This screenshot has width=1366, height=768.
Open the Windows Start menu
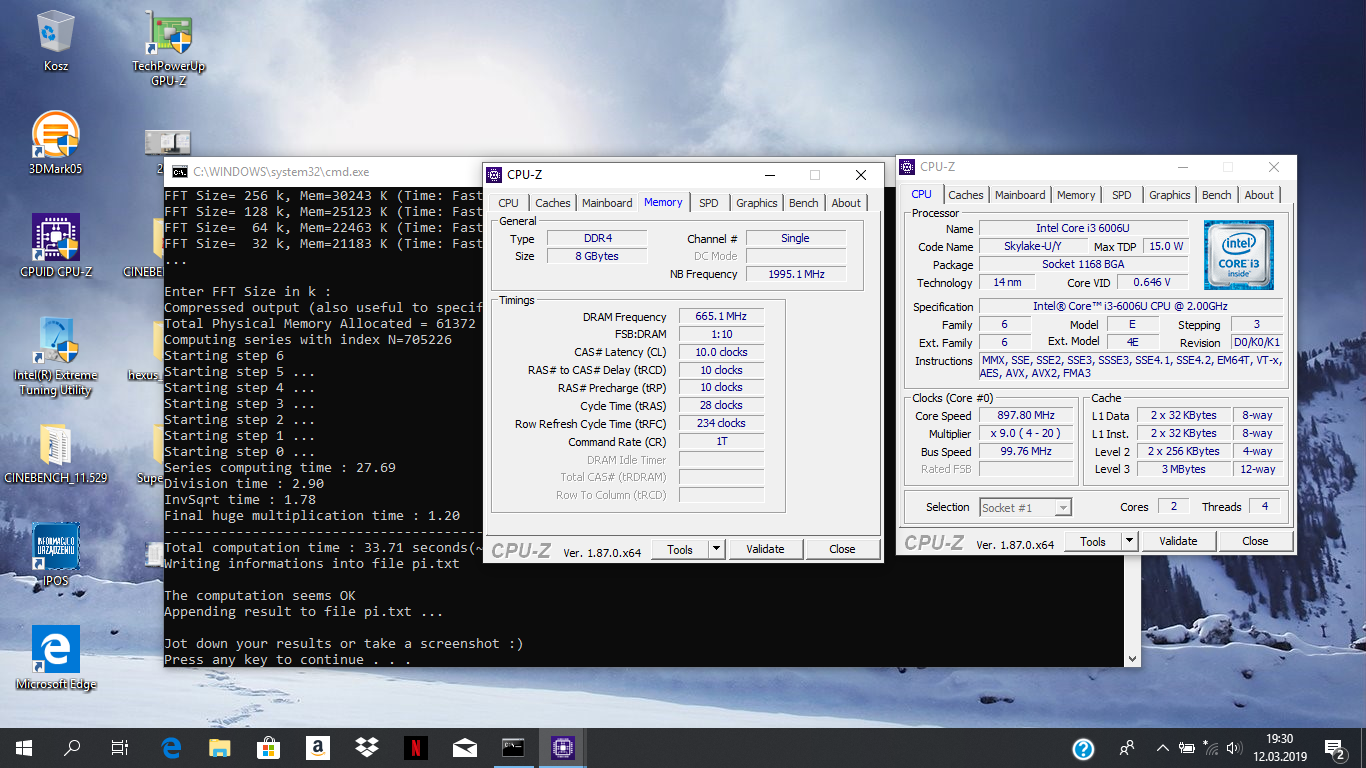tap(24, 748)
